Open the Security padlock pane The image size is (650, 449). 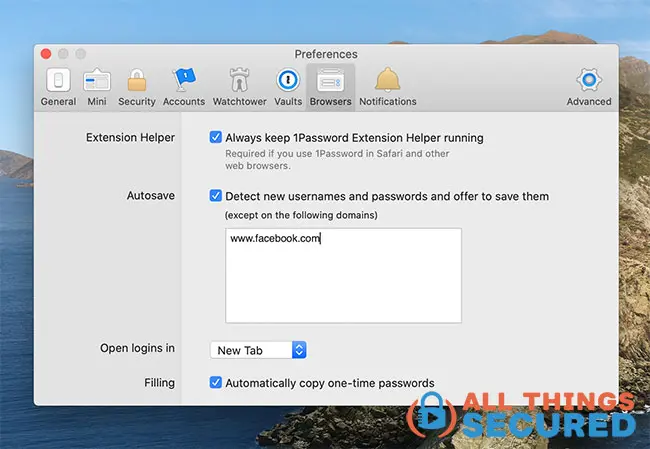[136, 87]
